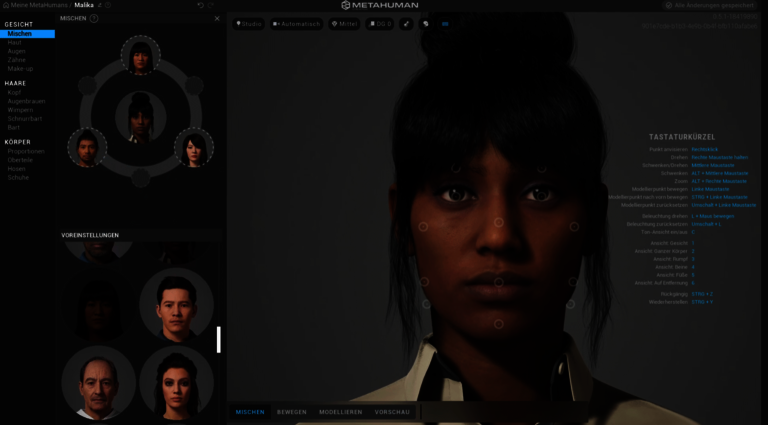Click the empty upper-right blend slot
Viewport: 768px width, 425px height.
click(x=194, y=86)
